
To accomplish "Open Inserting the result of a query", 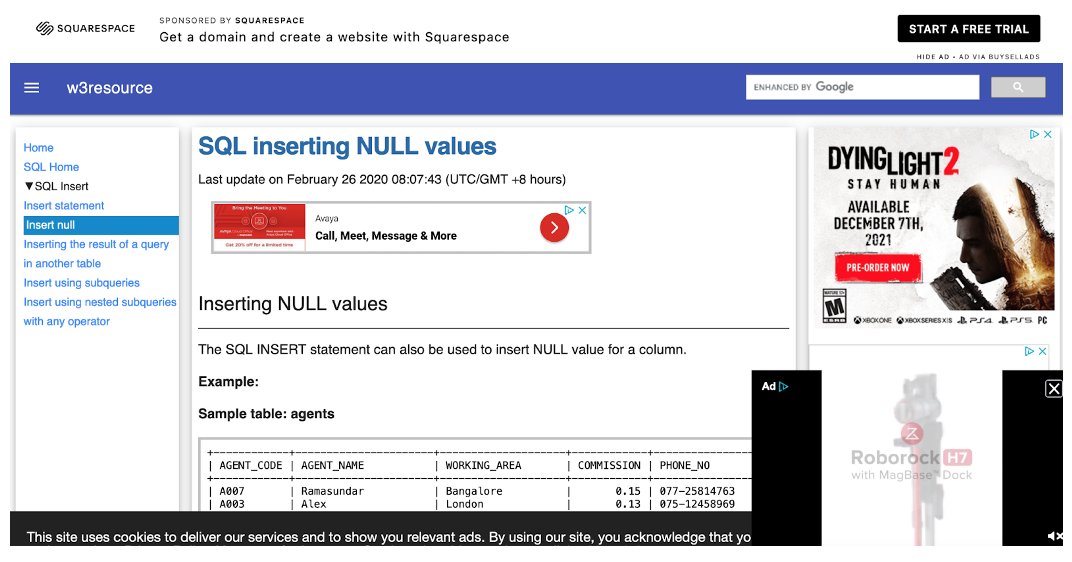I will [96, 254].
